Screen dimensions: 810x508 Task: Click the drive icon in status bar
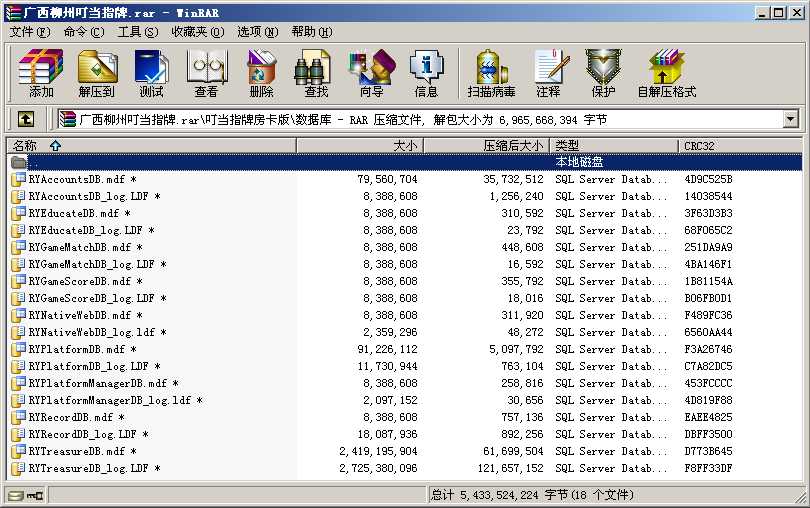(16, 496)
